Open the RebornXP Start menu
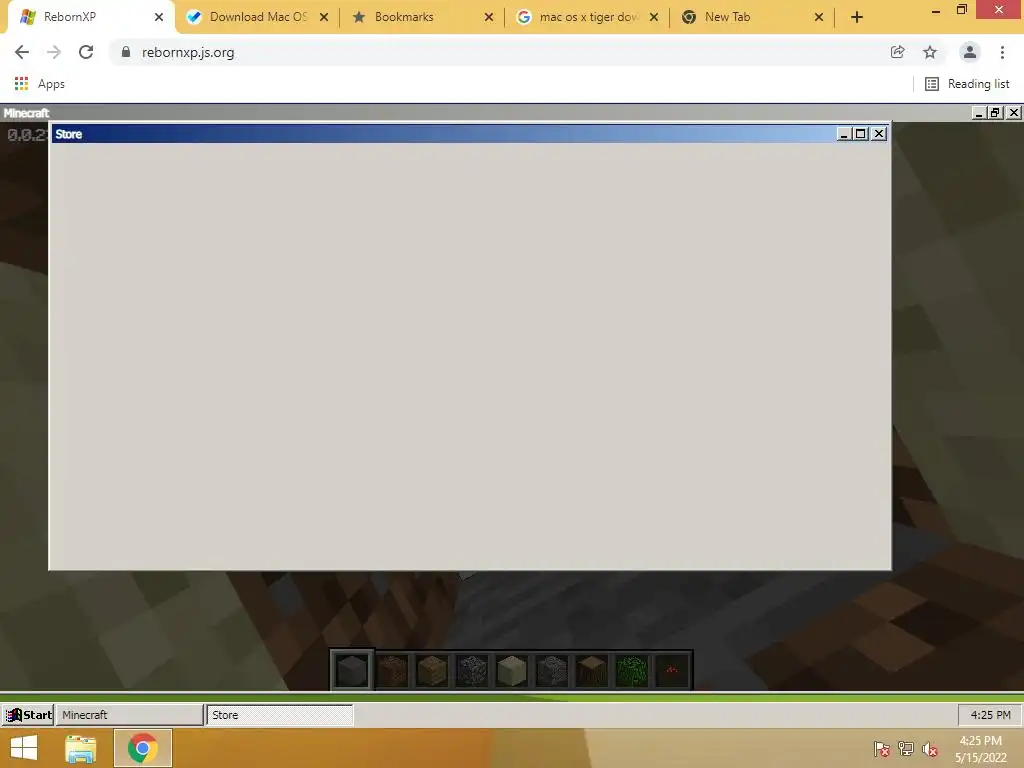This screenshot has height=768, width=1024. point(28,714)
